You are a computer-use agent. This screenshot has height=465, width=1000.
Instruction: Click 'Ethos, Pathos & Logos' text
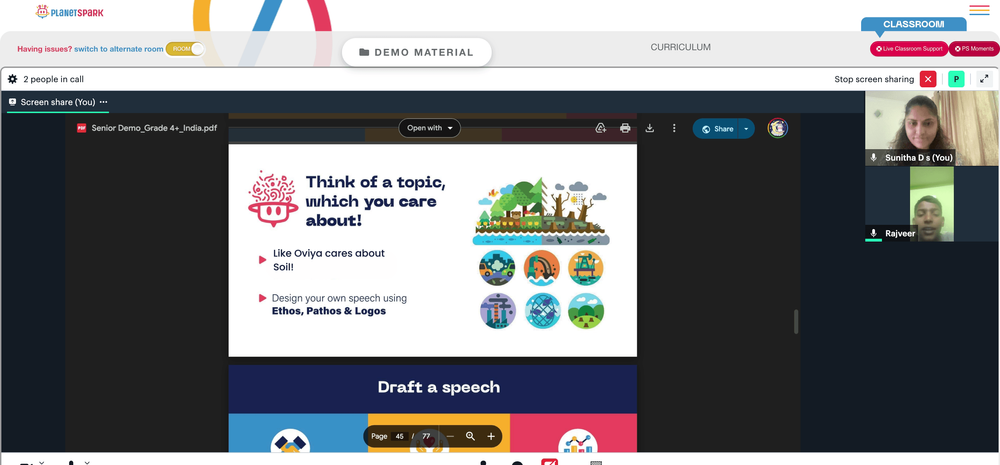(x=329, y=311)
